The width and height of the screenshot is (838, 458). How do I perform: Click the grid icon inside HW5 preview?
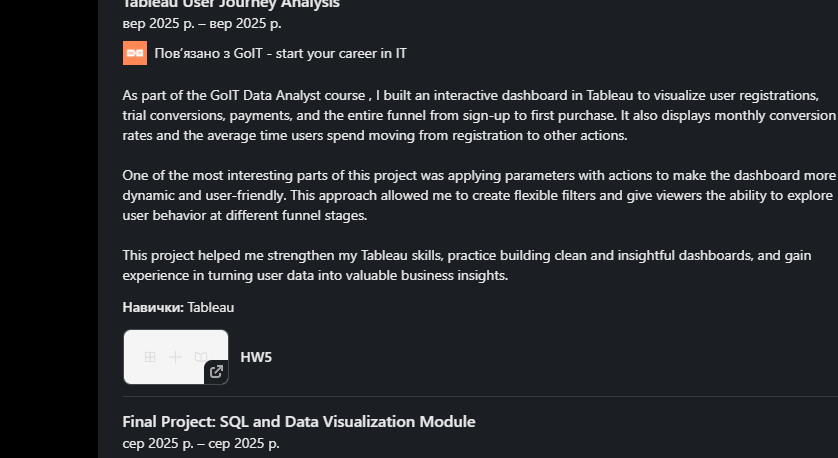click(150, 357)
